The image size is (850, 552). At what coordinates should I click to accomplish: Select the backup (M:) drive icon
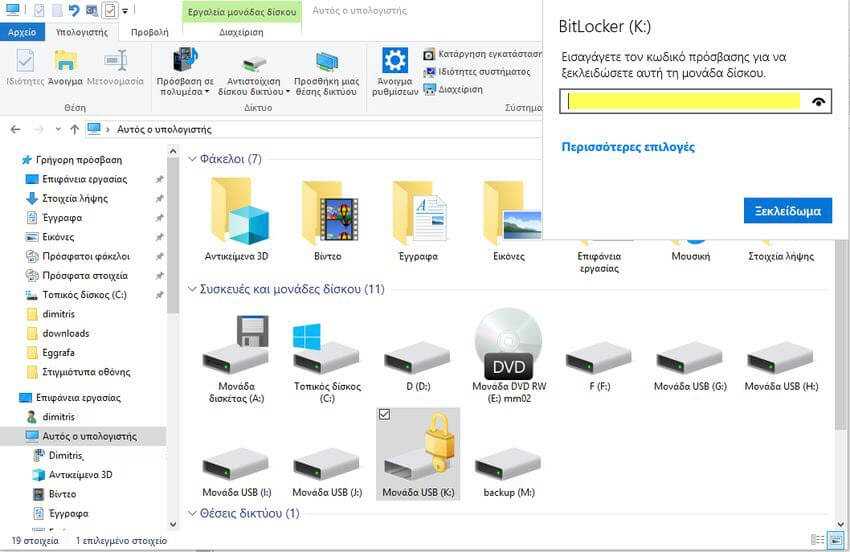[508, 463]
